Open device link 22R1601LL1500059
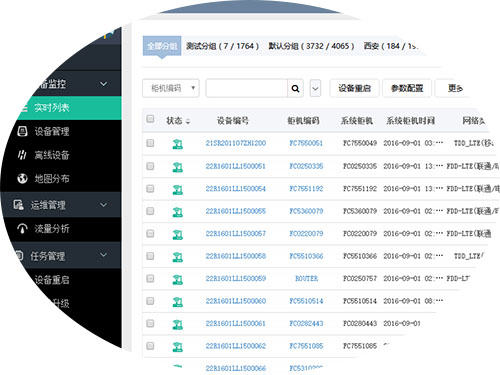Viewport: 500px width, 375px height. [236, 278]
